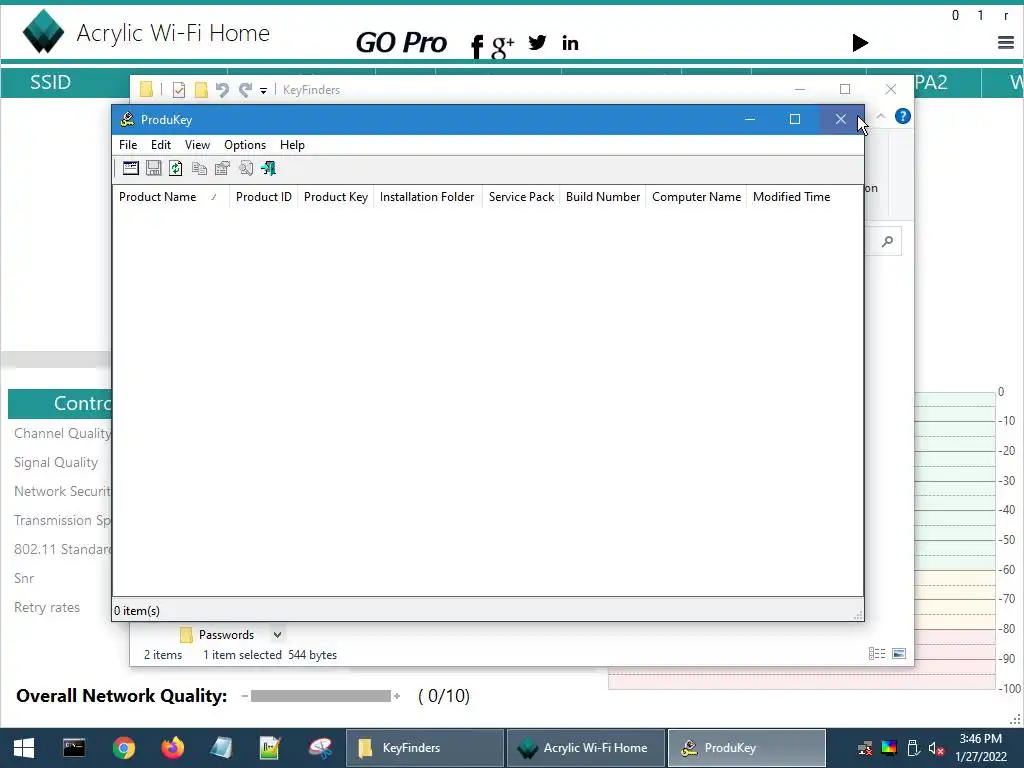
Task: Click plus at Overall Network Quality bar
Action: coord(396,696)
